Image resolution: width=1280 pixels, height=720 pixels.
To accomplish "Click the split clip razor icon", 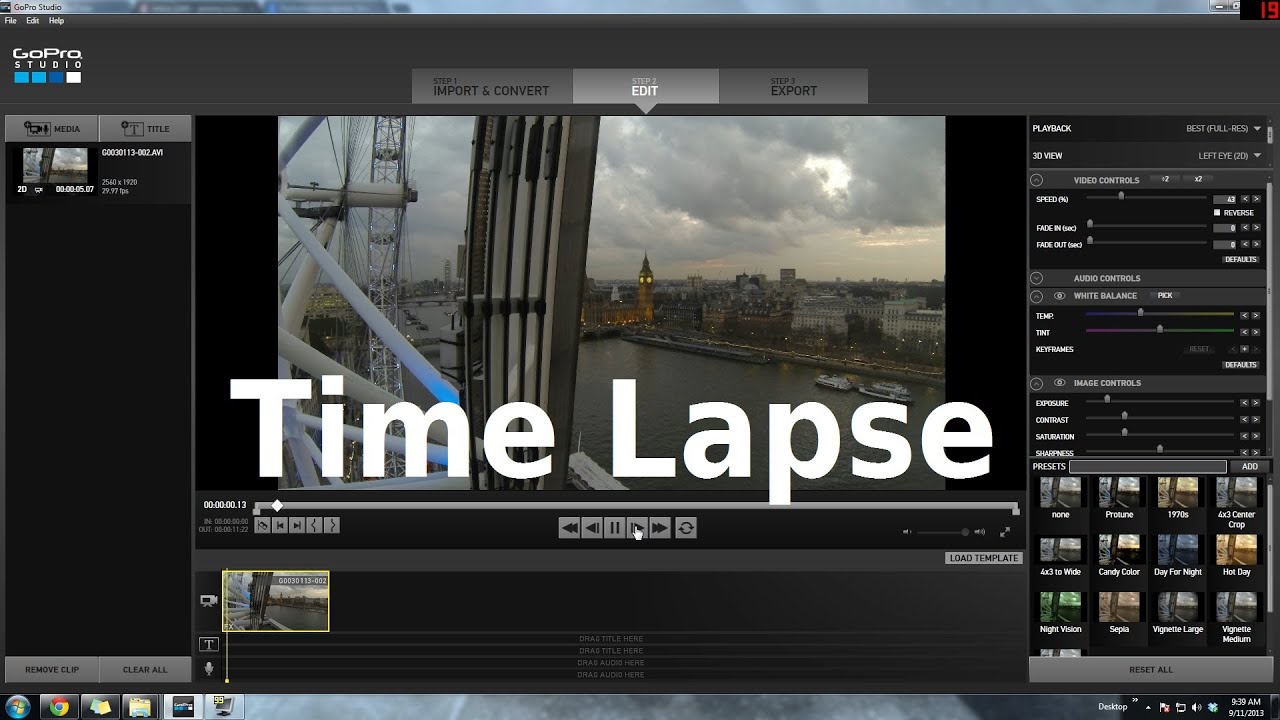I will point(262,525).
